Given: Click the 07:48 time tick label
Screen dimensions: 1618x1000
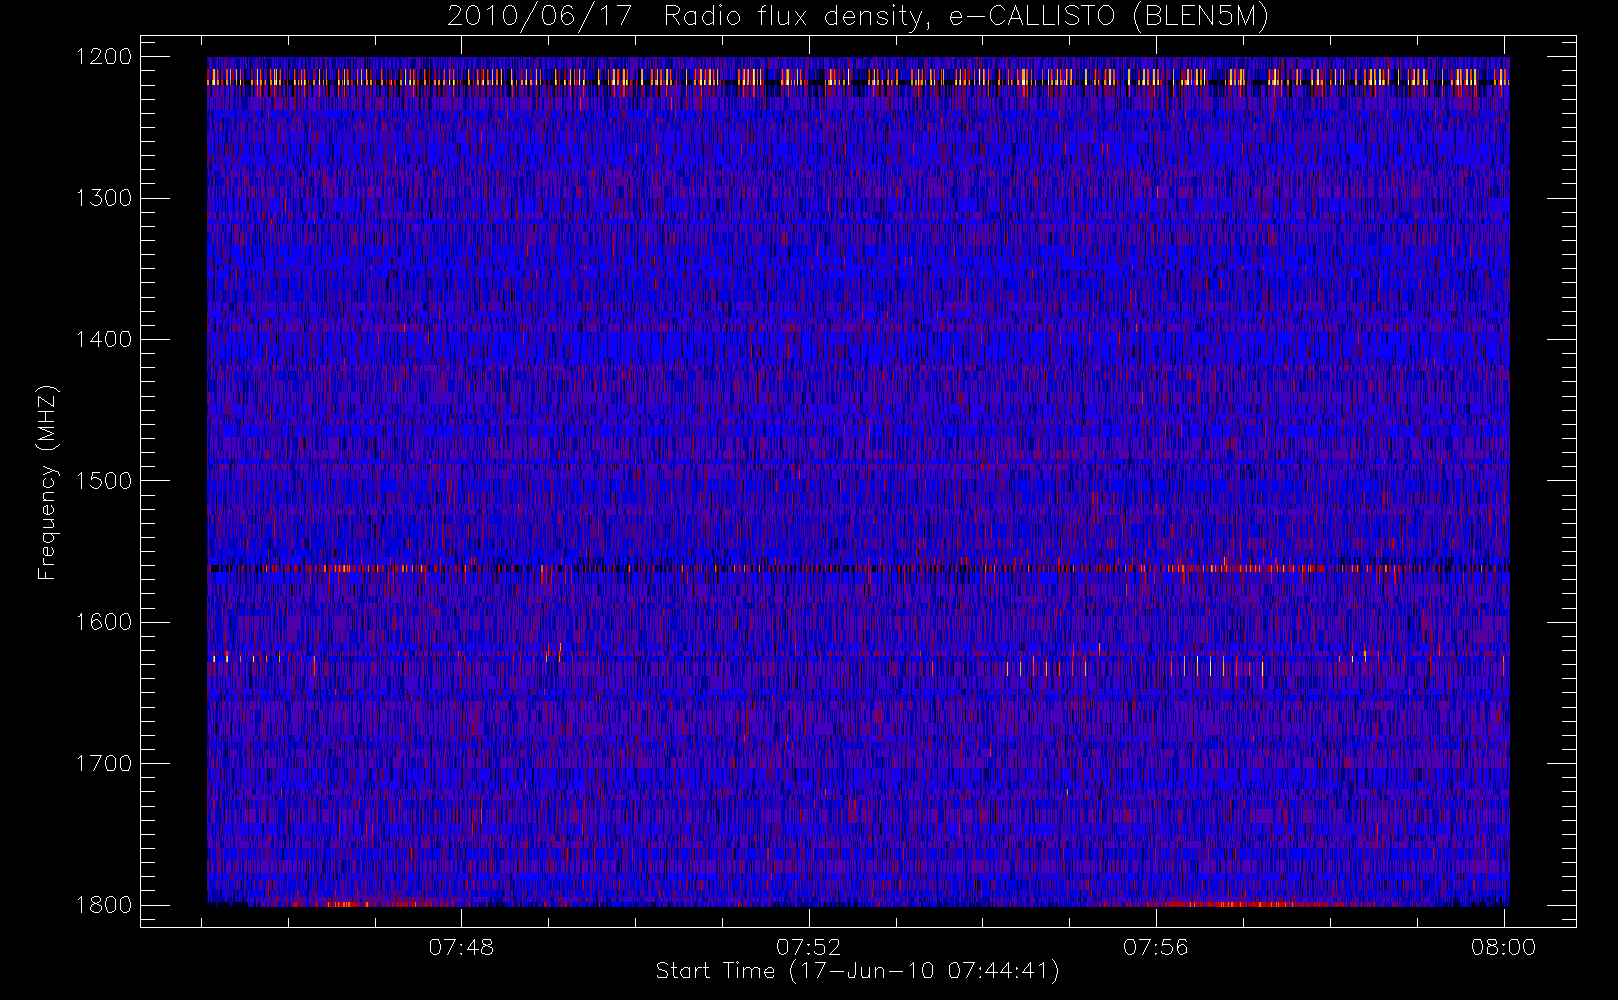Looking at the screenshot, I should (461, 947).
